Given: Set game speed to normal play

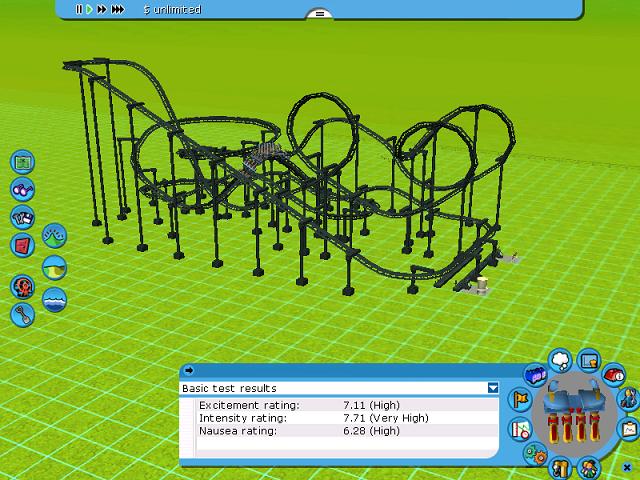Looking at the screenshot, I should pos(89,9).
